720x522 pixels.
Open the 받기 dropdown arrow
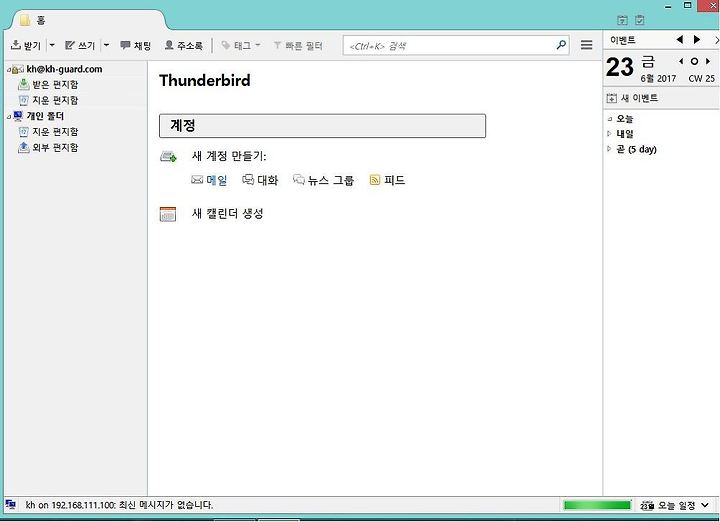coord(52,45)
